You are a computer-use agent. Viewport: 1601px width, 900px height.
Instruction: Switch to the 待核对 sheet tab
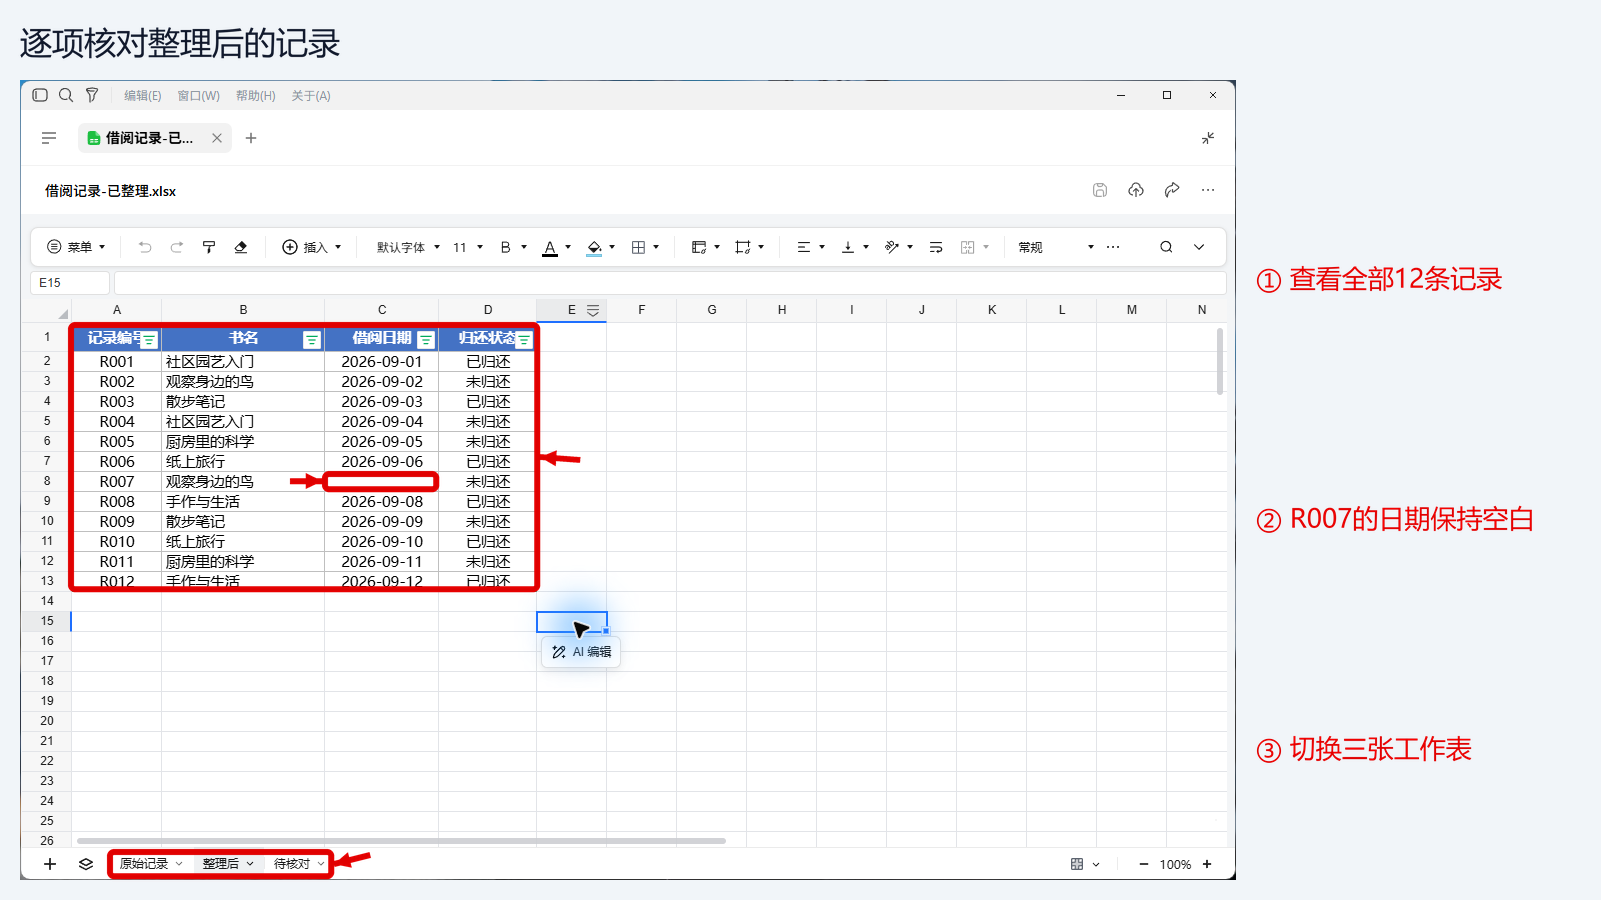(292, 864)
